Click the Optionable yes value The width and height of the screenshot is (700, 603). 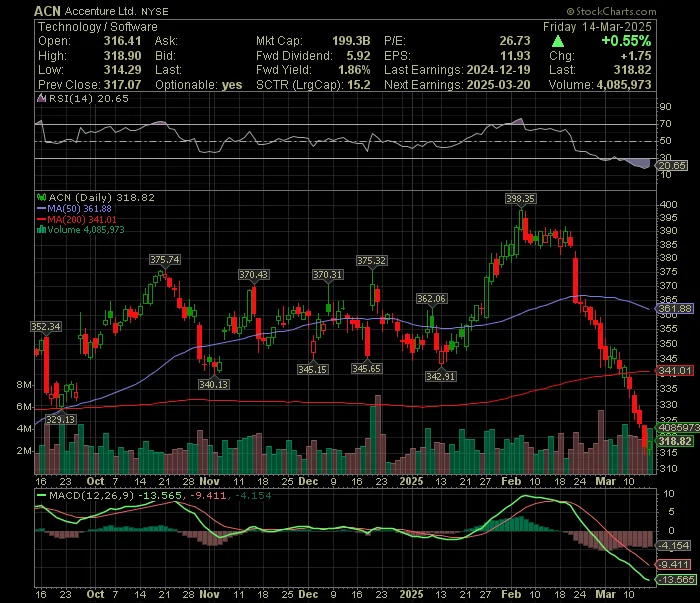(232, 85)
